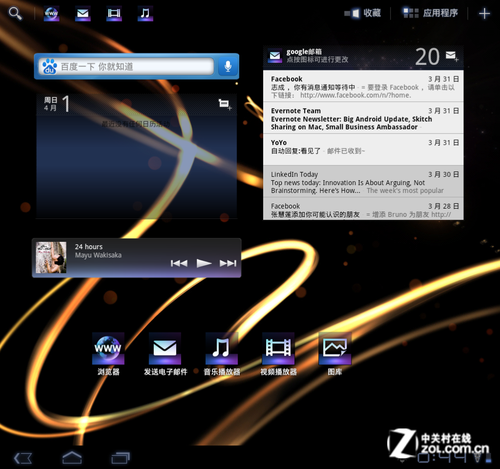Tap the Baidu voice search microphone
The width and height of the screenshot is (500, 469).
228,66
